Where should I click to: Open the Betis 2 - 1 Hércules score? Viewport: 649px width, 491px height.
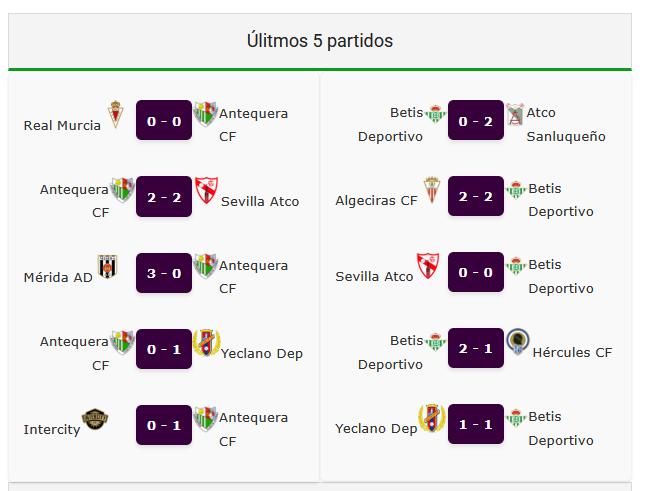pos(476,348)
